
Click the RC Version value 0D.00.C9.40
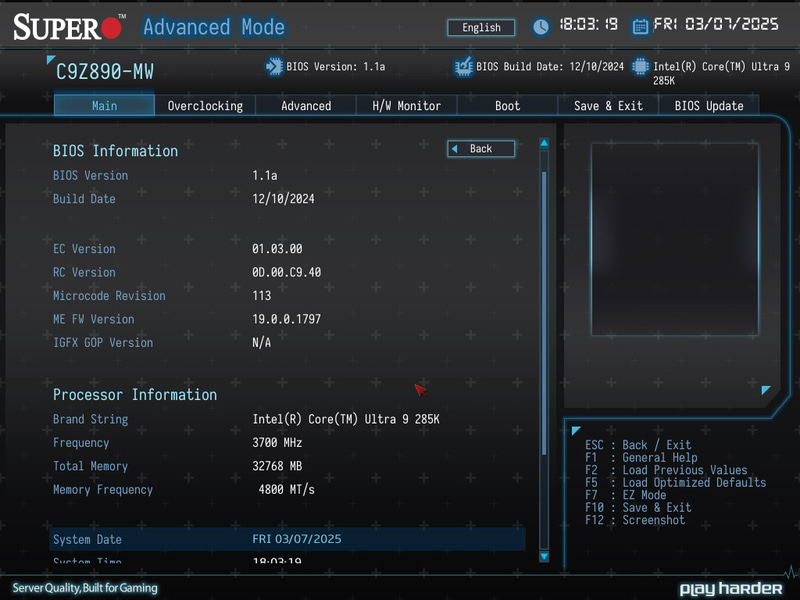click(x=286, y=272)
